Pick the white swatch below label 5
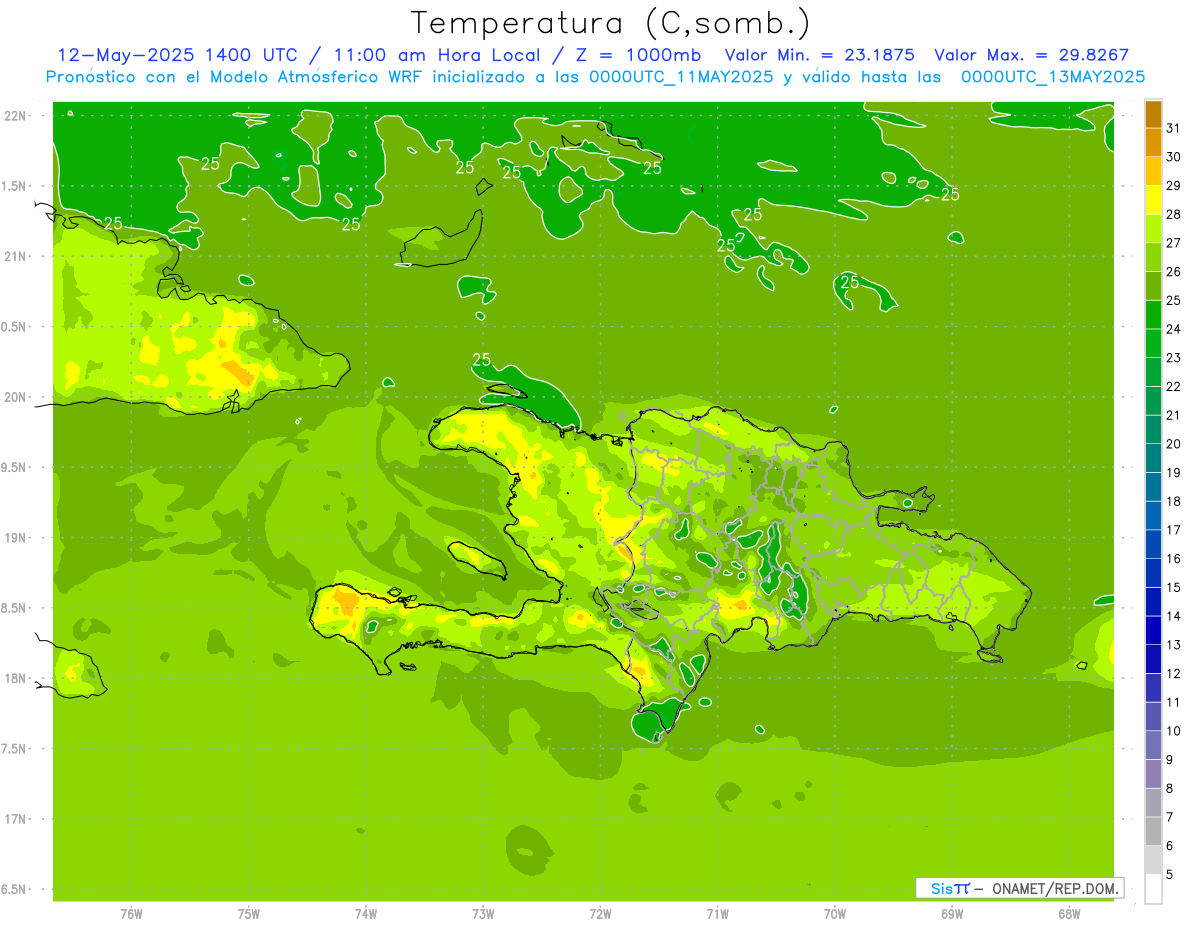Viewport: 1200px width, 927px height. pyautogui.click(x=1153, y=889)
